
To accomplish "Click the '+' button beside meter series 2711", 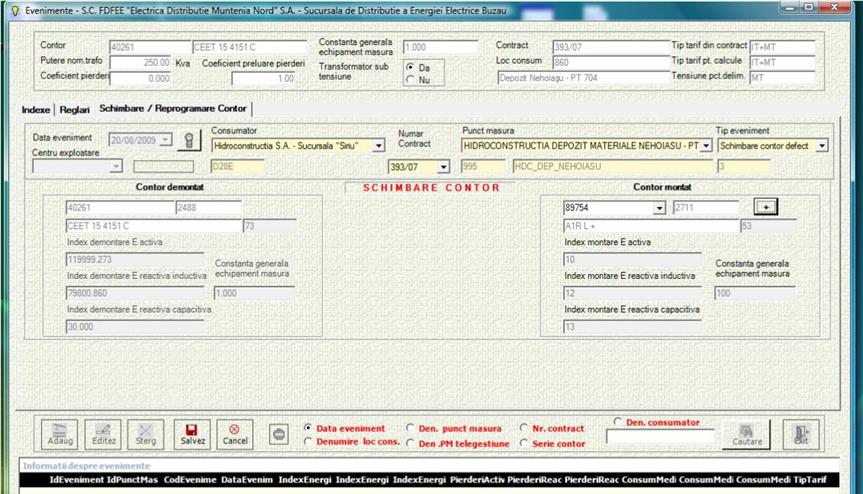I will pos(765,207).
